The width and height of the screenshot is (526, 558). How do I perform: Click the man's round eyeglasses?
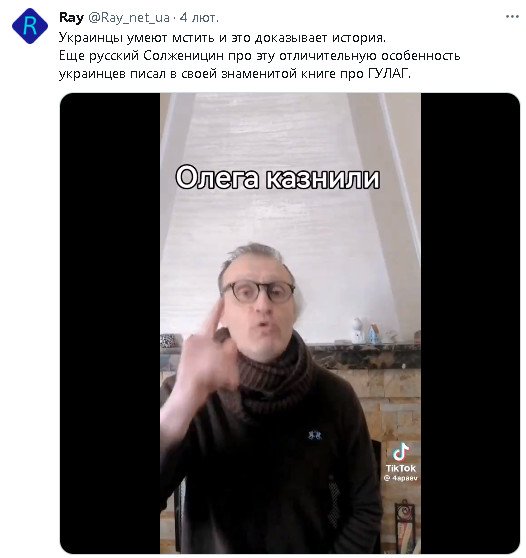[x=259, y=292]
